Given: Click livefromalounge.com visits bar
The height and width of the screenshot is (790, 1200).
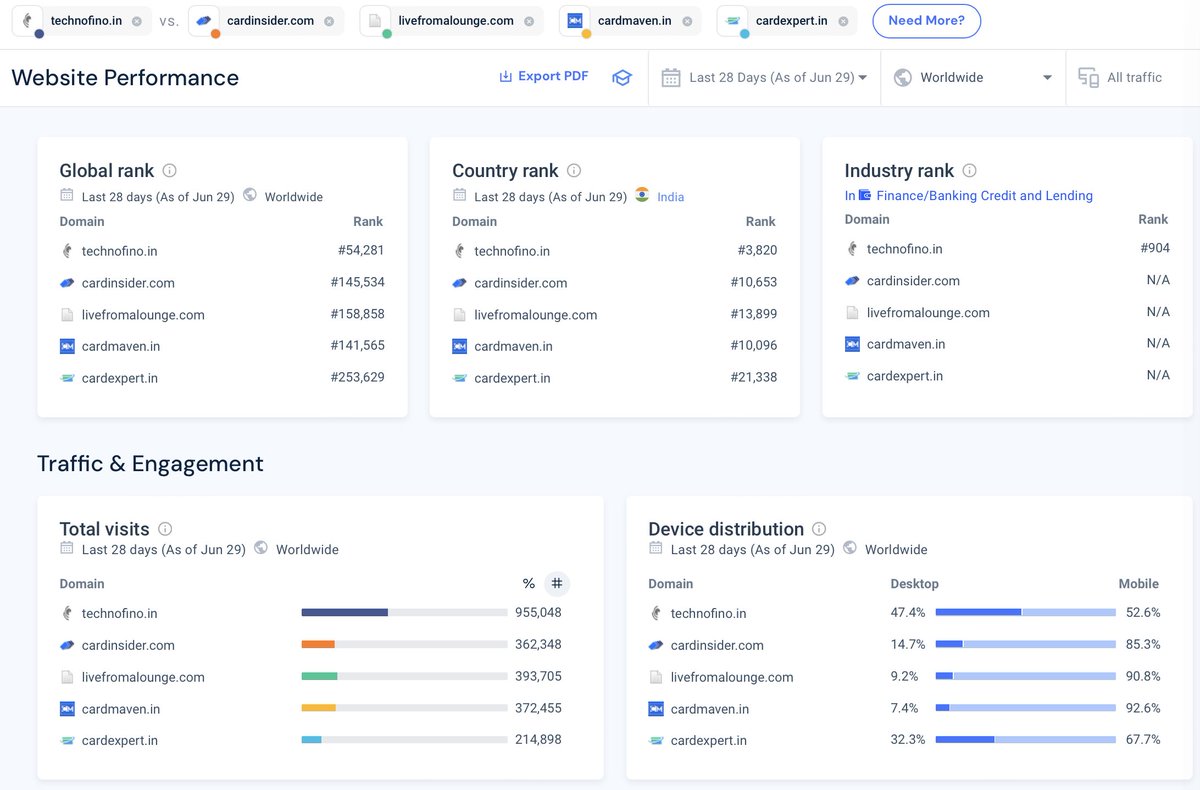Looking at the screenshot, I should tap(404, 677).
